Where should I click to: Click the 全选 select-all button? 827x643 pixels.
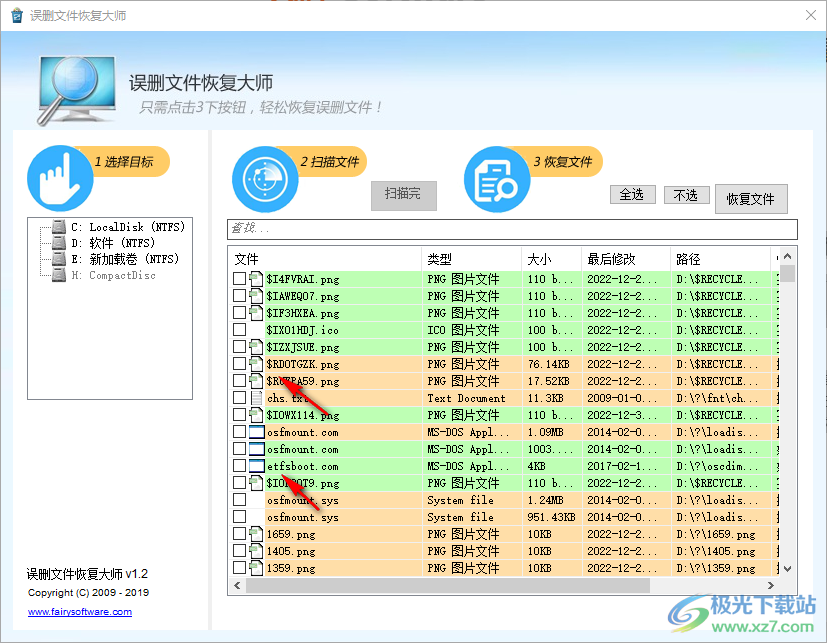click(x=632, y=195)
